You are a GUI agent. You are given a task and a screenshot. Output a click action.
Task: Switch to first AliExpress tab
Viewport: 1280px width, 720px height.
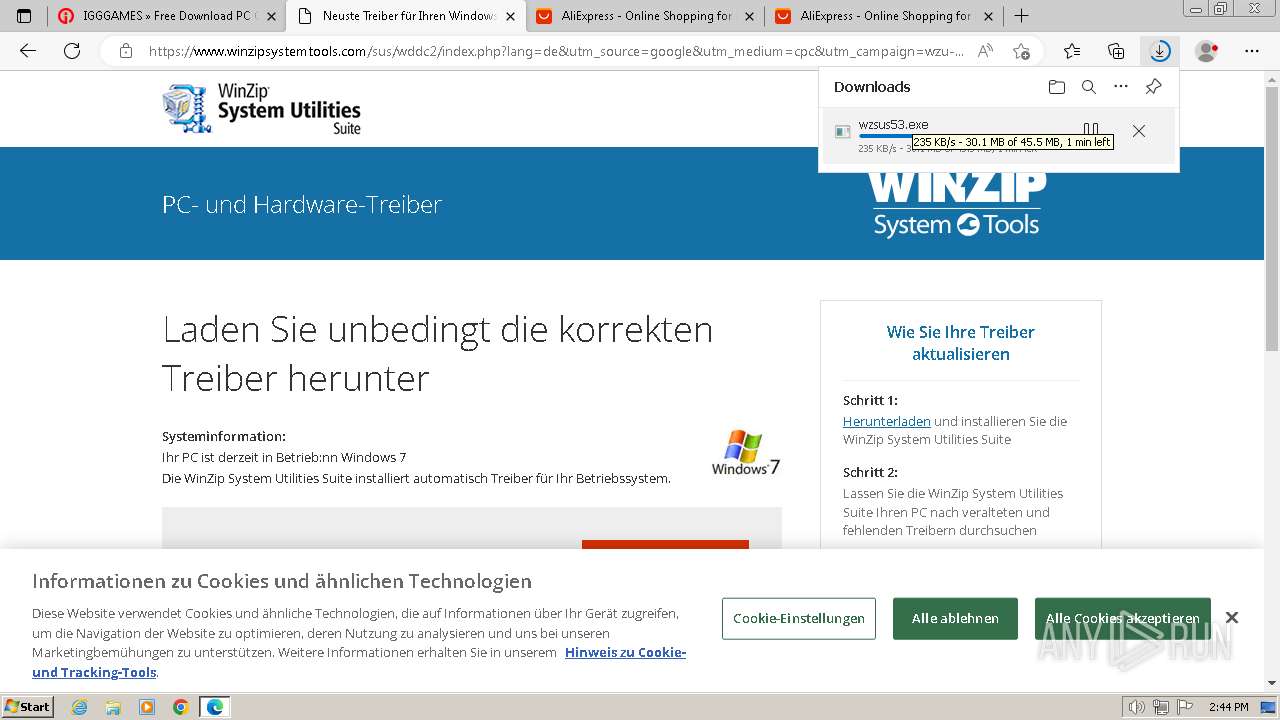(x=646, y=16)
